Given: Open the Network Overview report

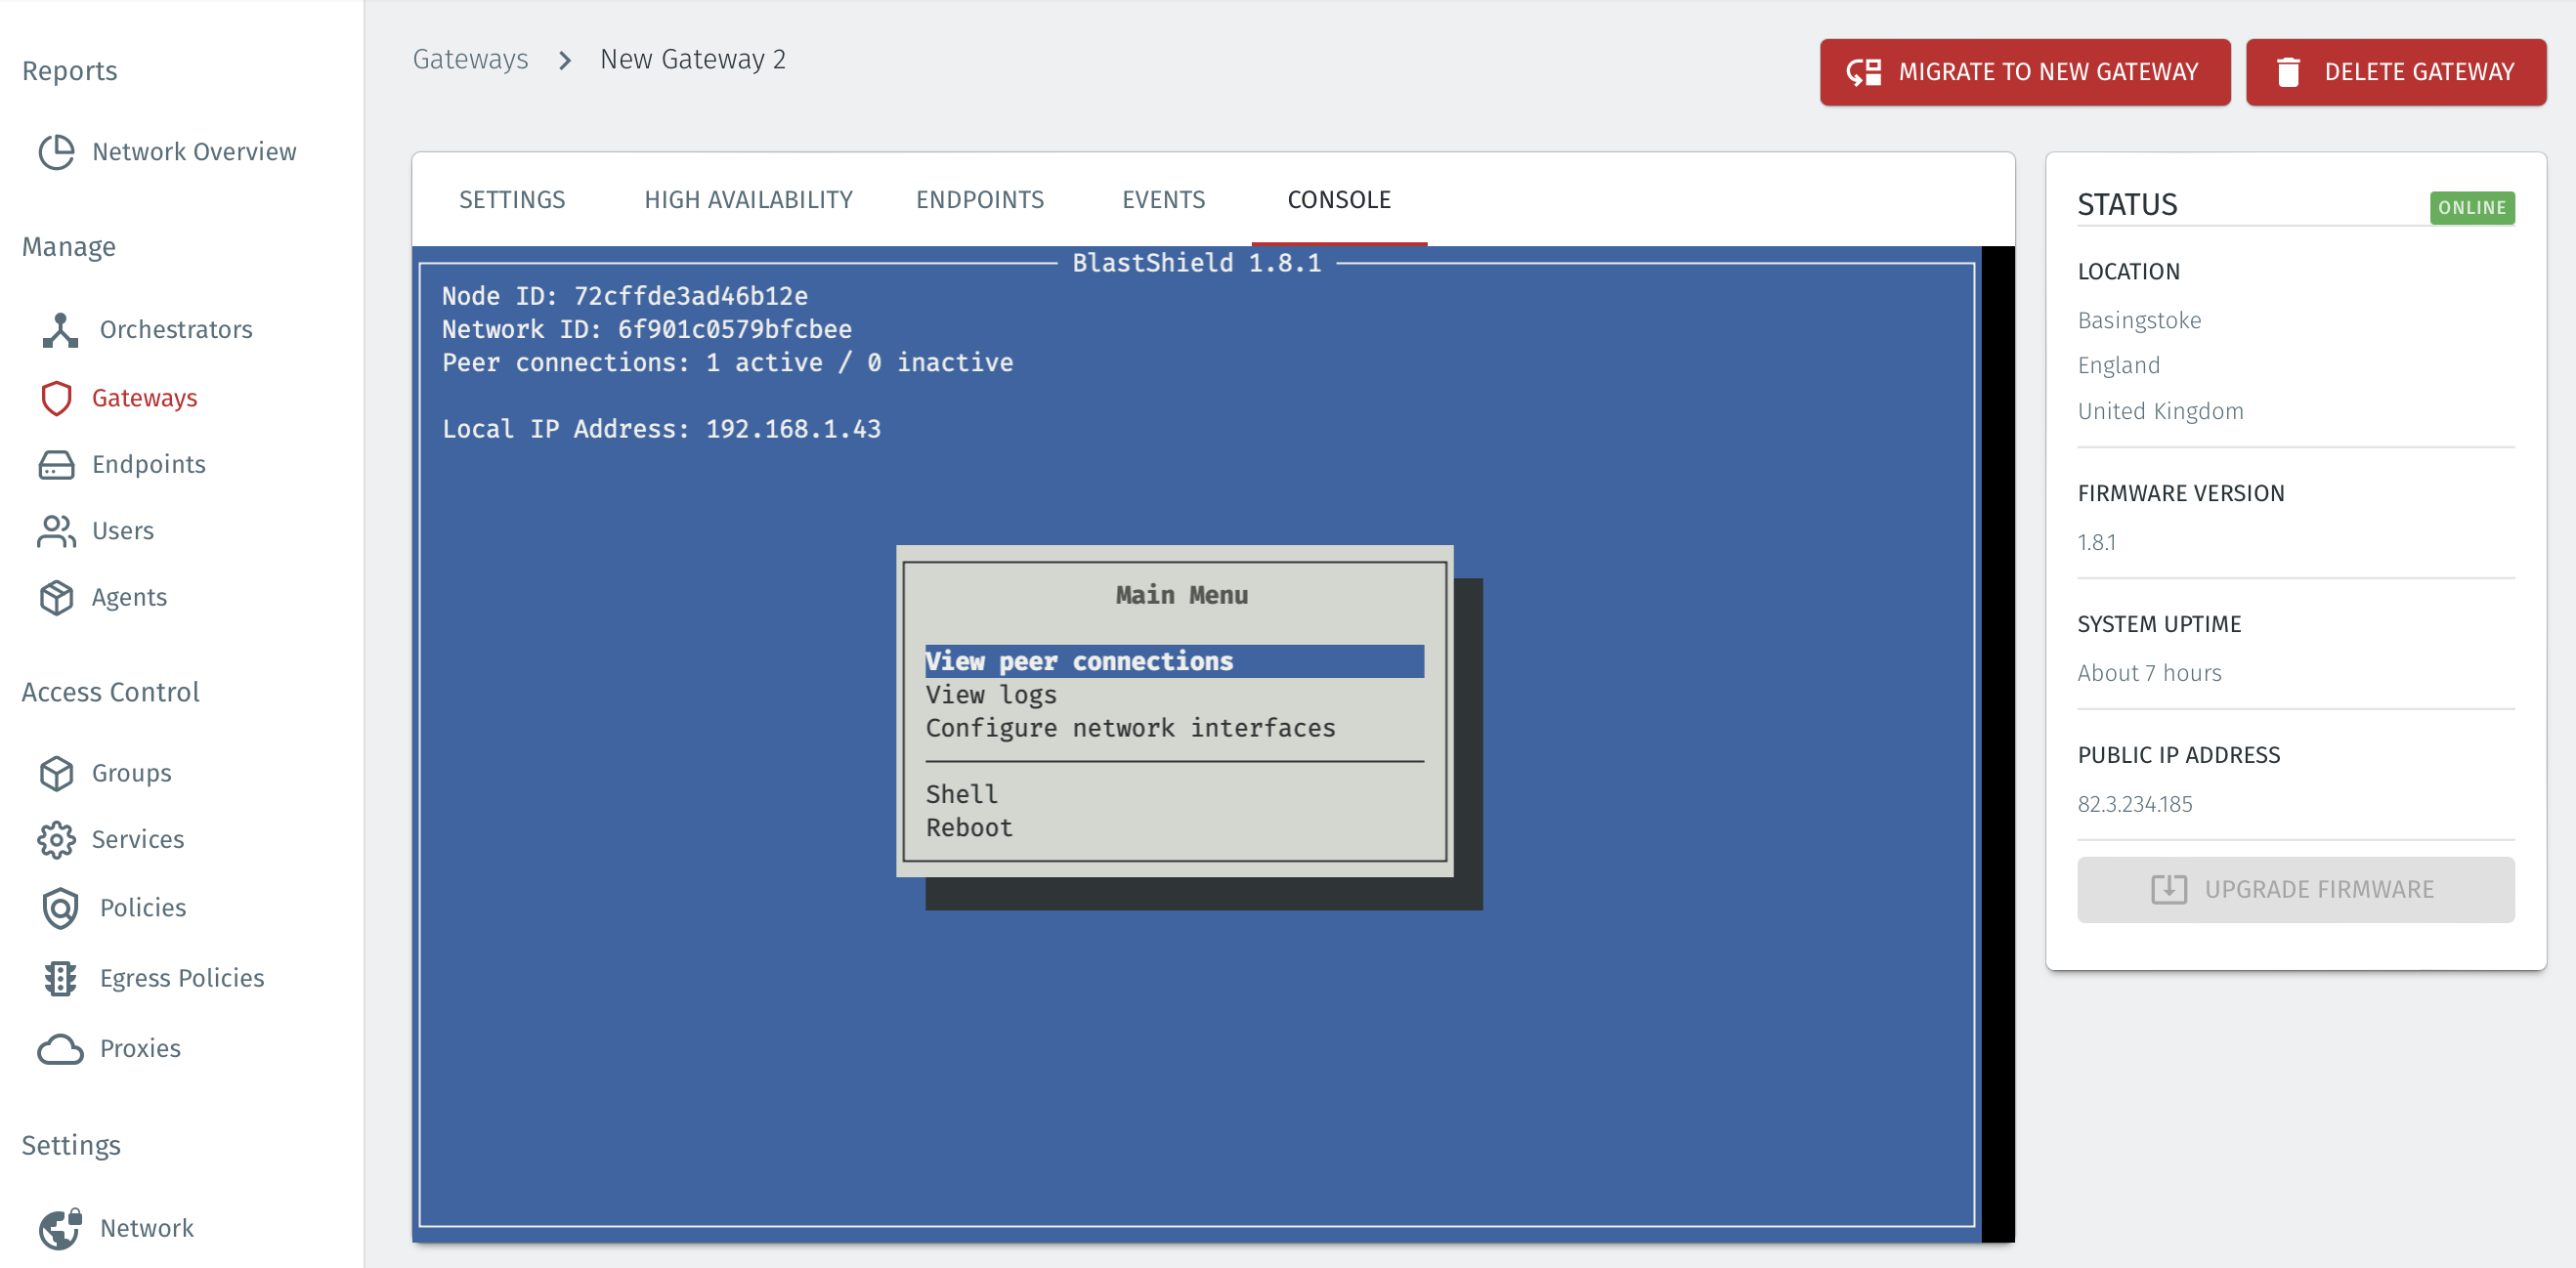Looking at the screenshot, I should point(57,152).
